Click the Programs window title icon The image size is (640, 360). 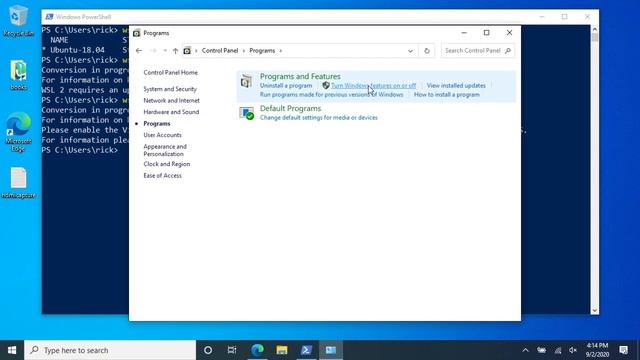tap(137, 33)
